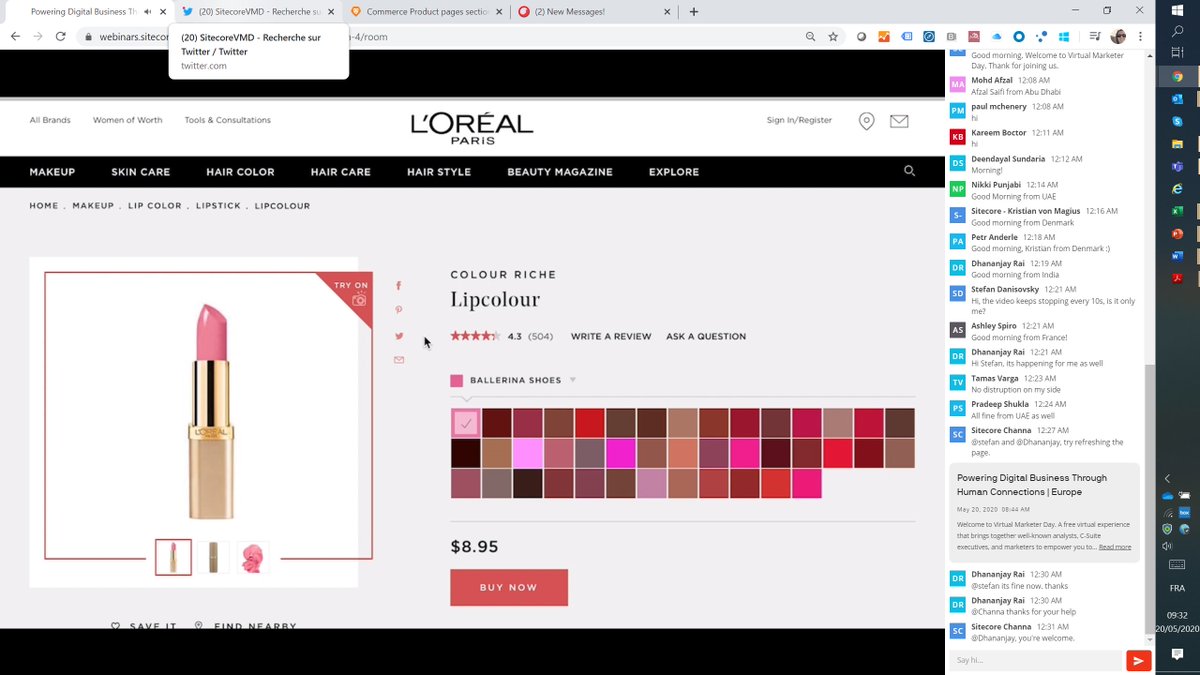Open Tools & Consultations link
Viewport: 1200px width, 675px height.
pos(227,120)
